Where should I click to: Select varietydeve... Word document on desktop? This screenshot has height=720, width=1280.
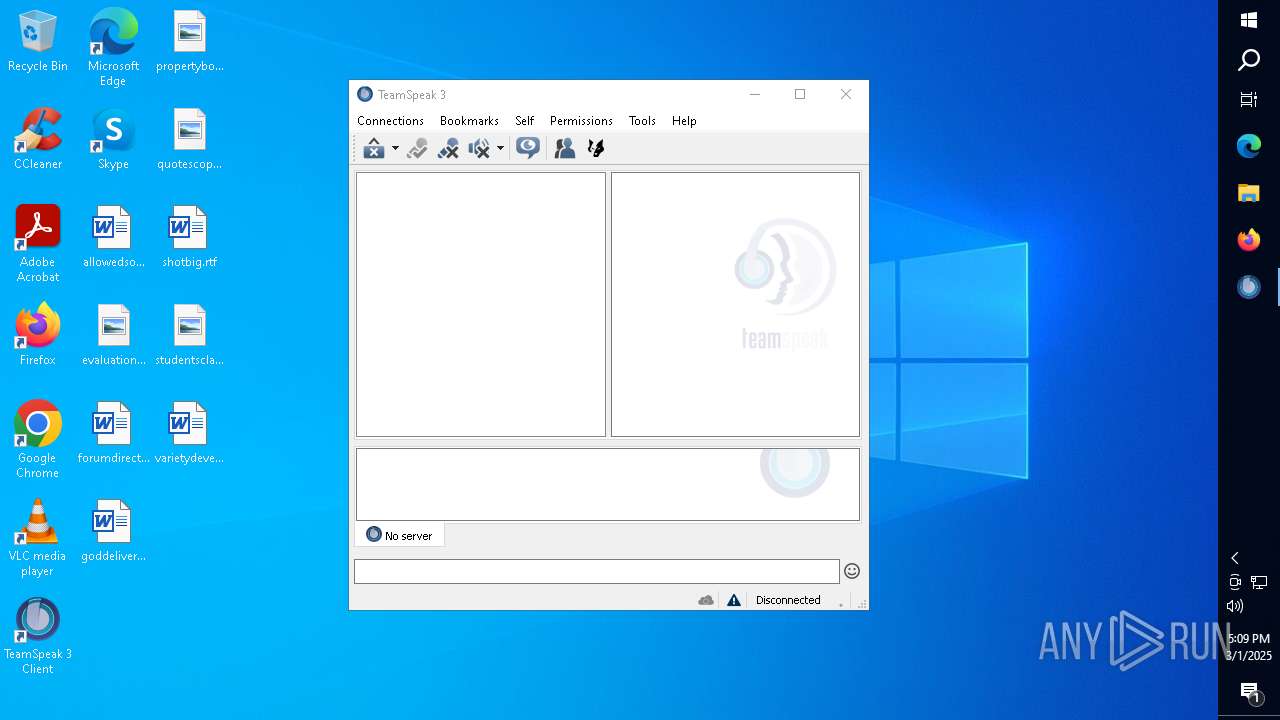[189, 433]
